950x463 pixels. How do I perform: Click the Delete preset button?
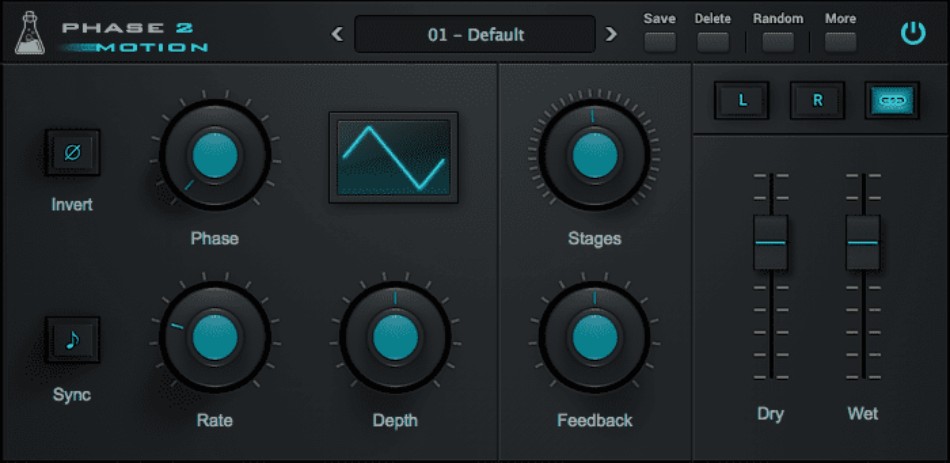[712, 42]
